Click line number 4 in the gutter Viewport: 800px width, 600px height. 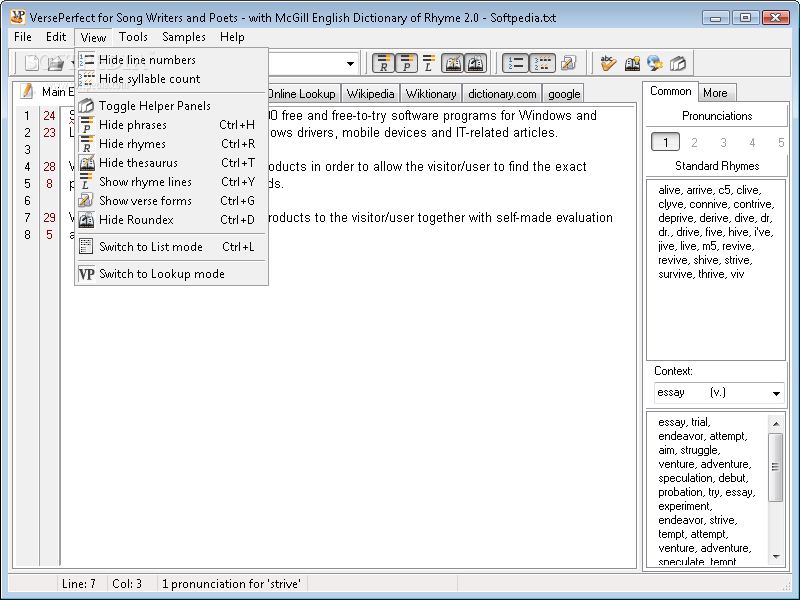click(27, 167)
